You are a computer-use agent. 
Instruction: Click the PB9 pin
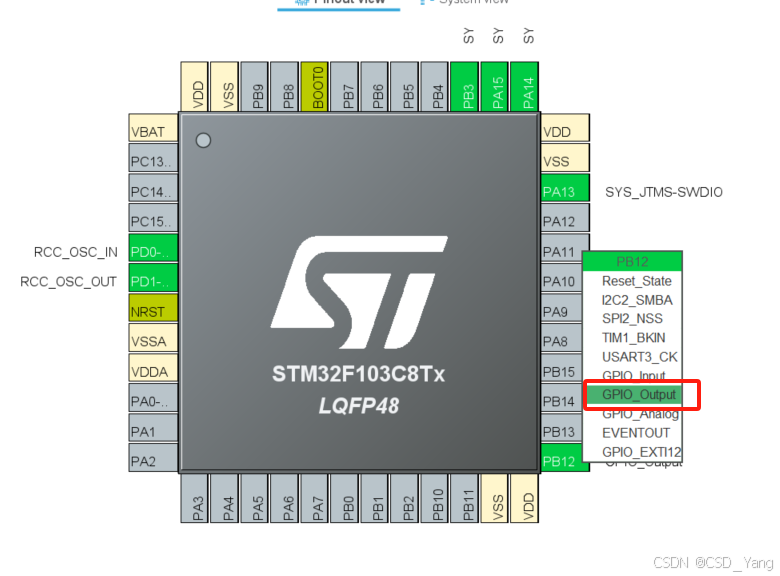pyautogui.click(x=254, y=87)
